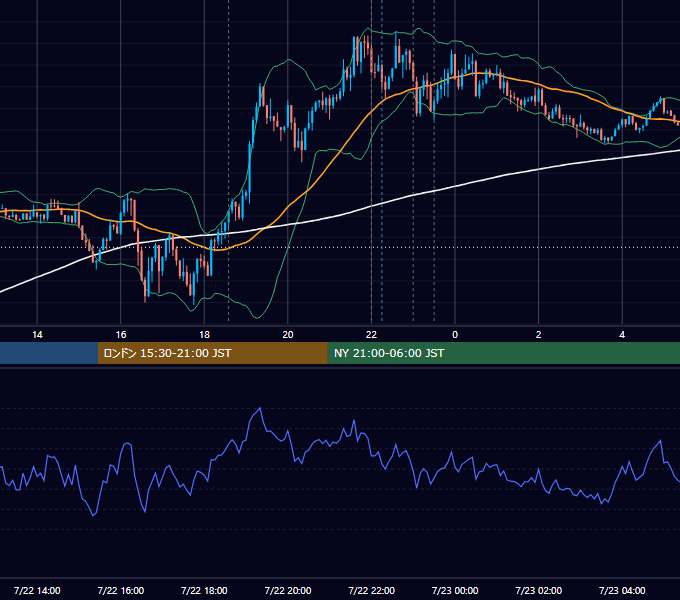Click the 7/22 20:00 label on oscillator axis
Image resolution: width=680 pixels, height=600 pixels.
coord(288,590)
